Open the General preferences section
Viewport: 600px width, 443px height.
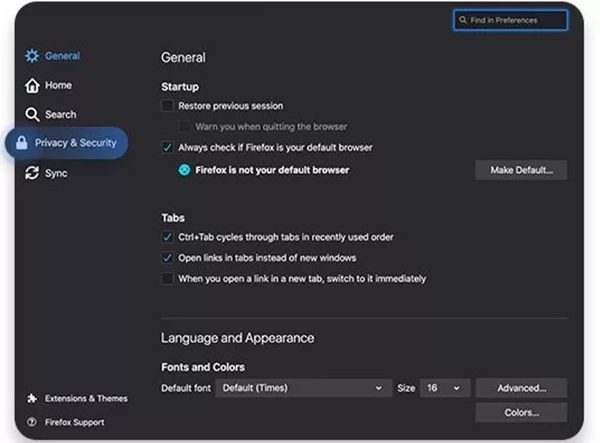(x=53, y=56)
